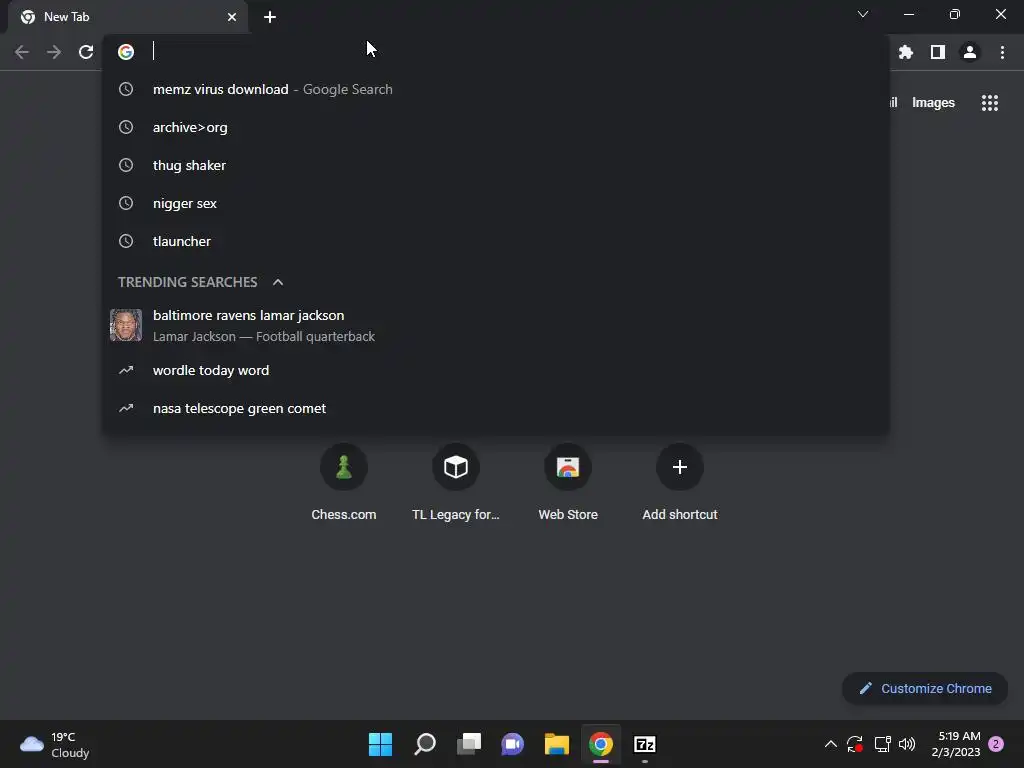
Task: Click the Chrome taskbar icon
Action: pyautogui.click(x=601, y=744)
